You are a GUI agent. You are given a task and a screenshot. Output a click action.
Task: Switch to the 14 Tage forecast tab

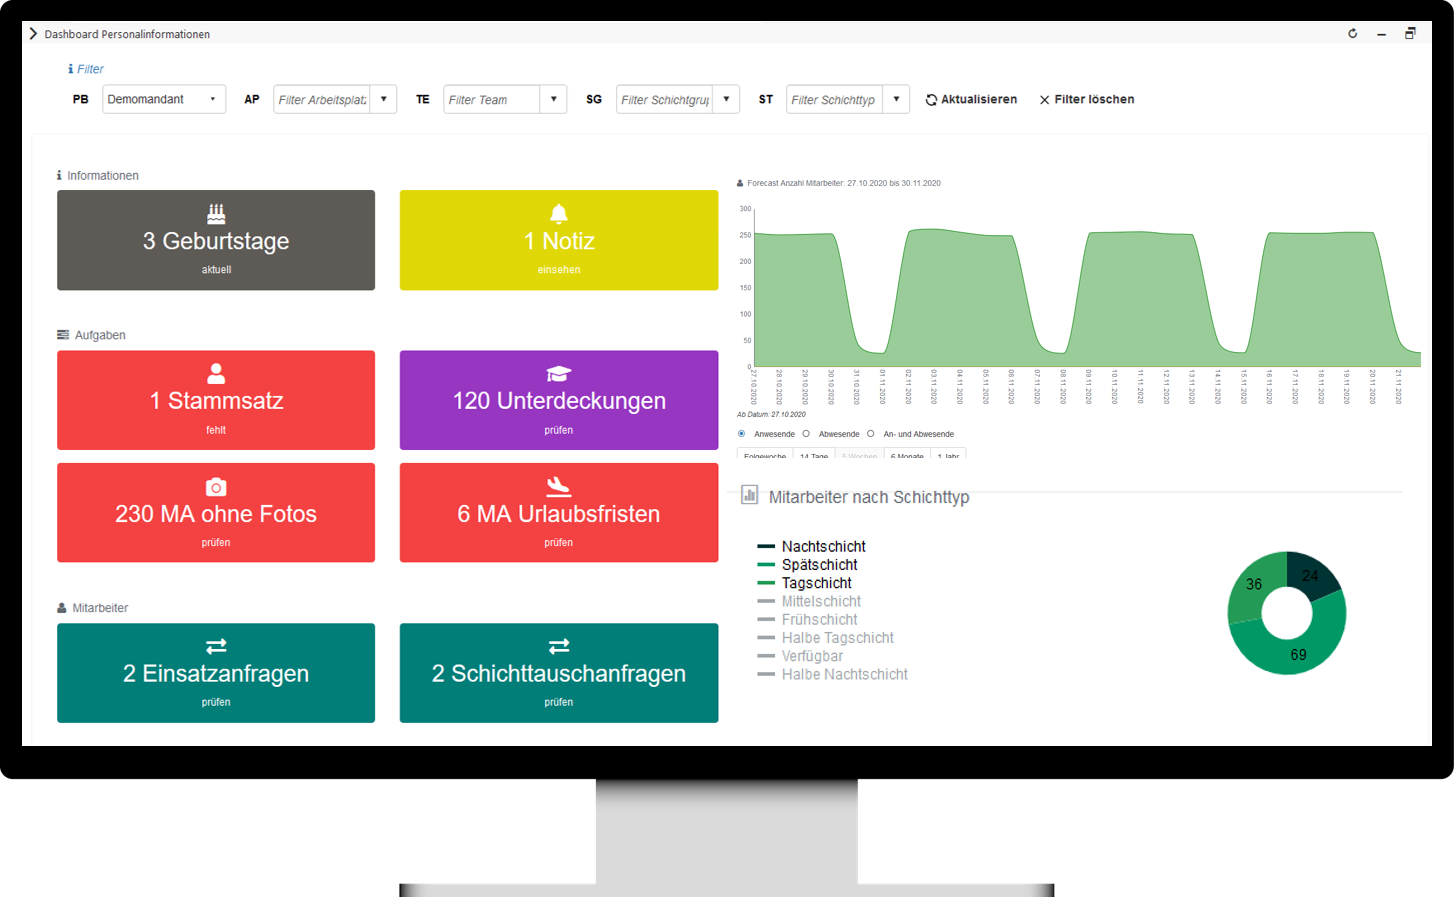814,456
